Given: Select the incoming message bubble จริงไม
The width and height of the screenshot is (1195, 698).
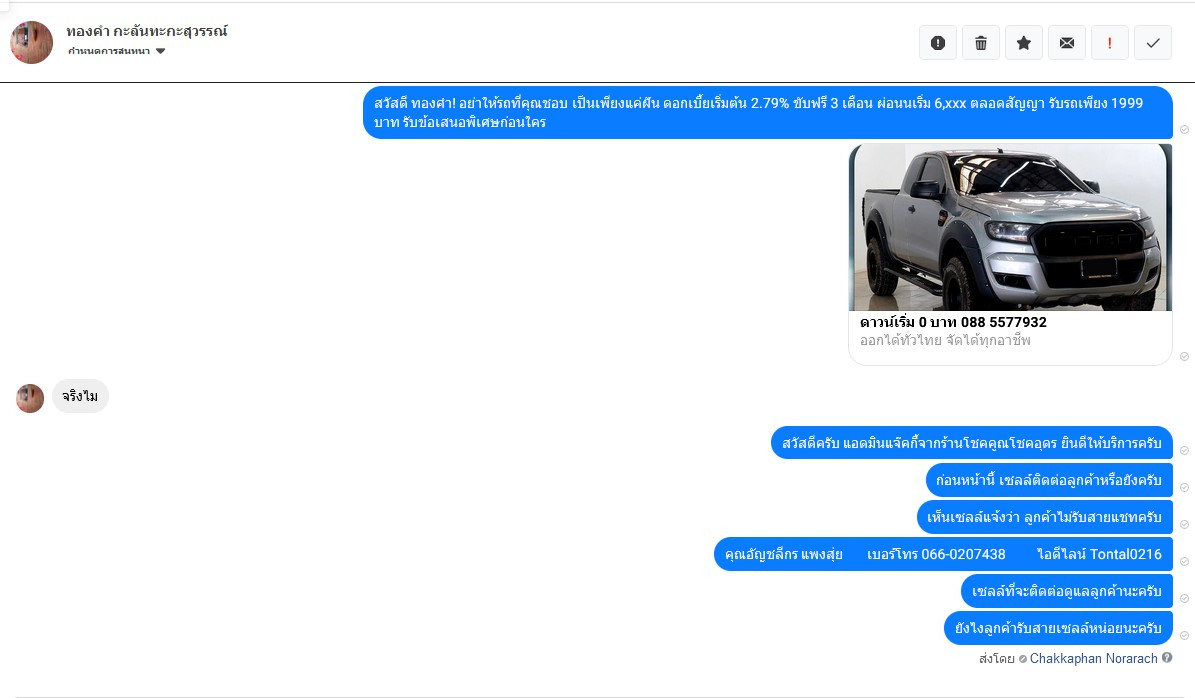Looking at the screenshot, I should (80, 396).
